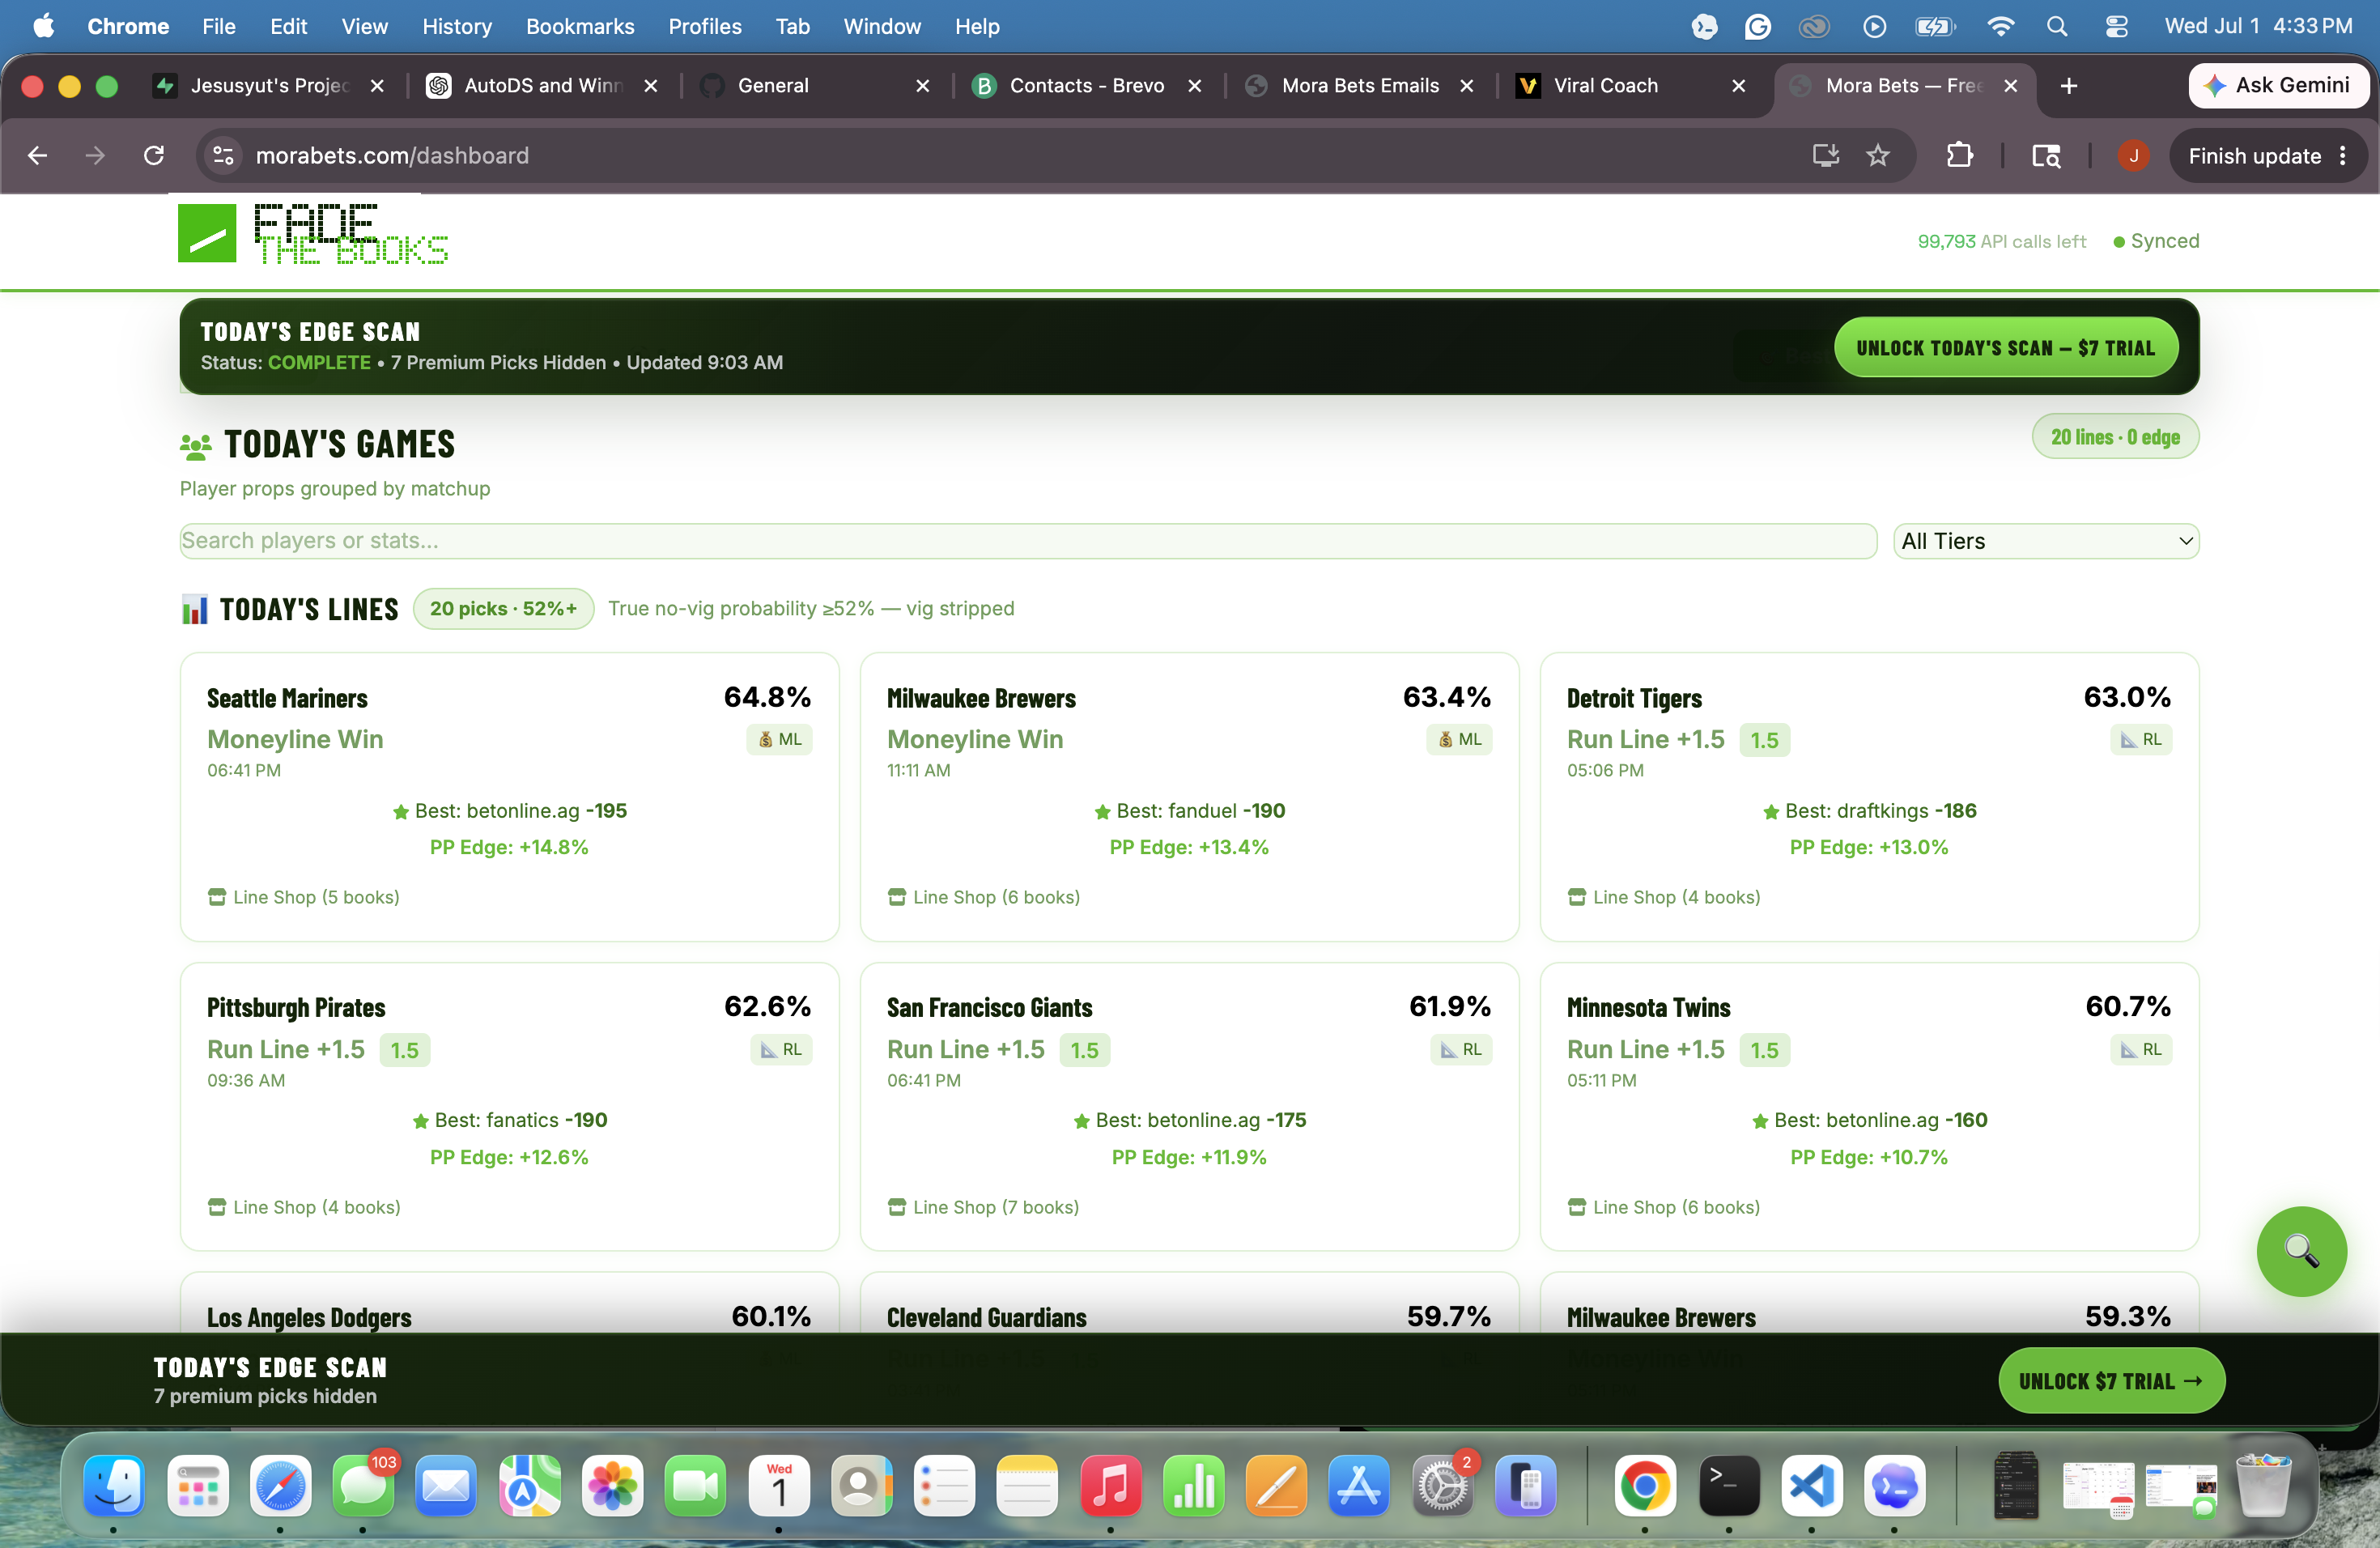
Task: Expand Line Shop on first Milwaukee Brewers card
Action: [x=983, y=897]
